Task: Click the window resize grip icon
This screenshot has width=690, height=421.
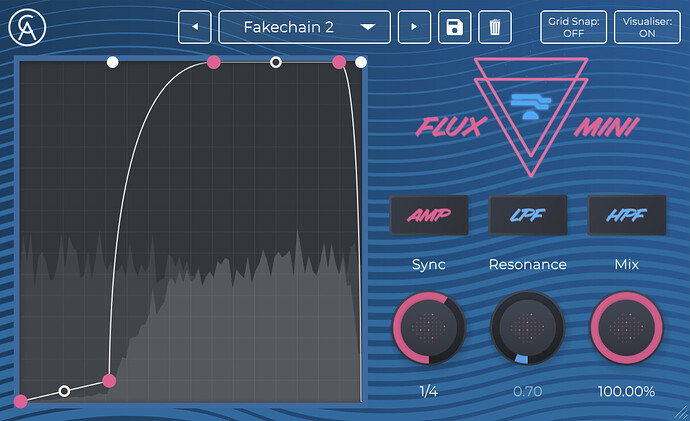Action: (681, 412)
